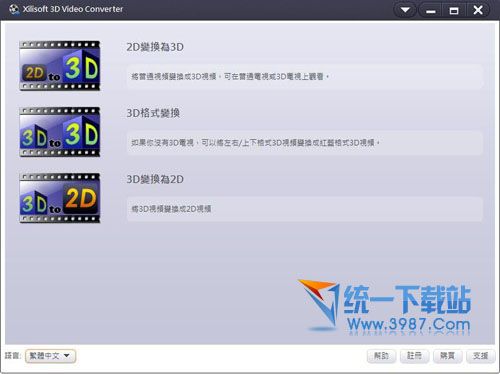Maximize the Xilisoft 3D Video Converter window
The image size is (500, 374).
click(454, 10)
